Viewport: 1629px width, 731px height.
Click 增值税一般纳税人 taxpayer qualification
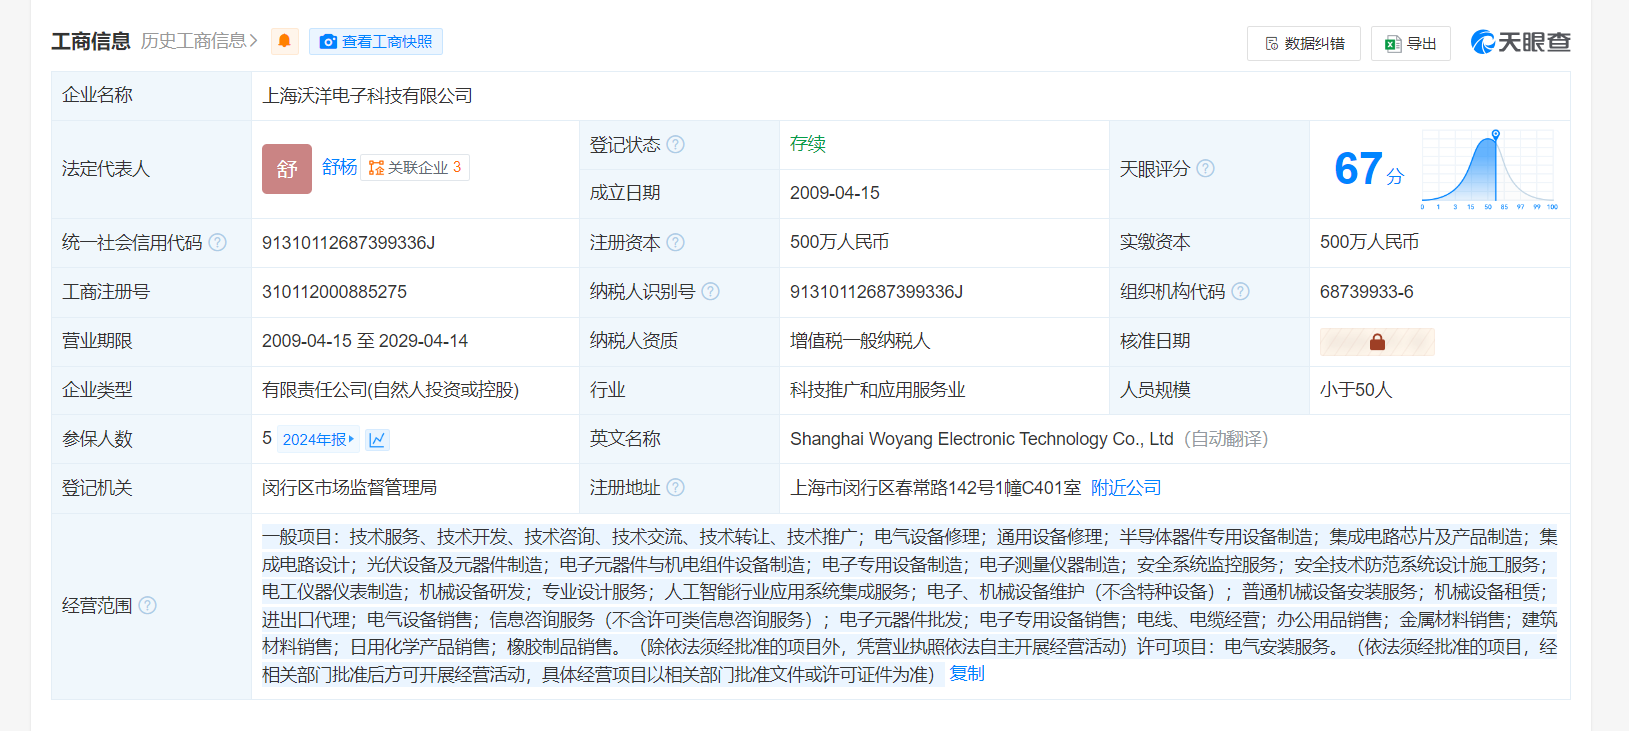[860, 341]
